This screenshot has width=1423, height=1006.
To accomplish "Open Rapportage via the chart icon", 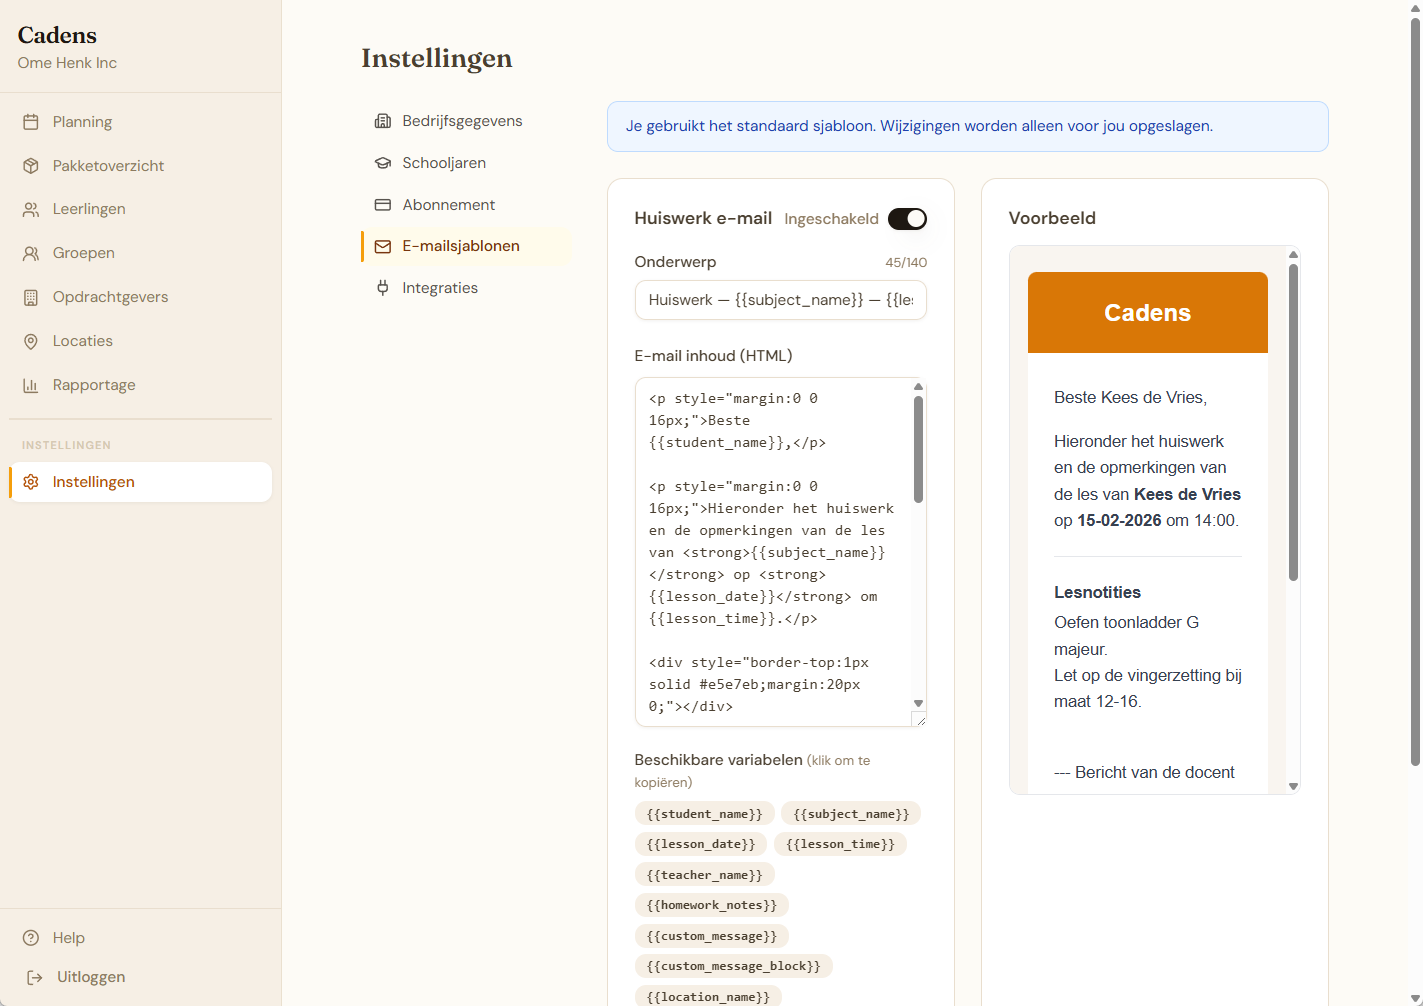I will pos(33,384).
